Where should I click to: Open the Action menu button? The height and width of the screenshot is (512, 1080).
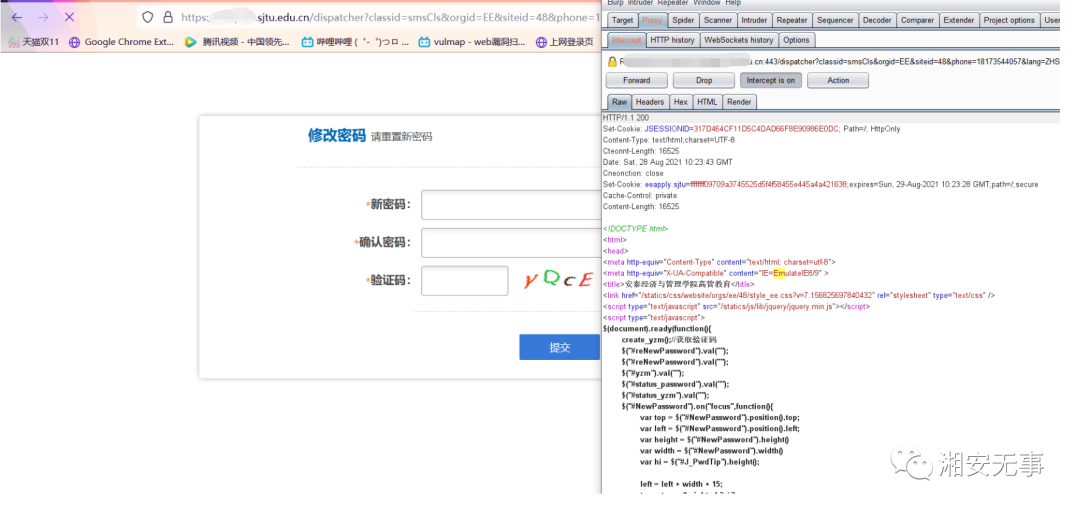coord(838,81)
